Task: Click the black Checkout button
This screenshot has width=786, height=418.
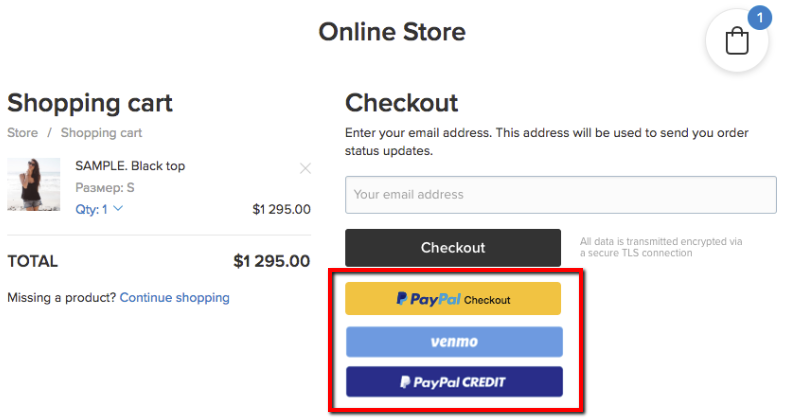Action: (x=453, y=248)
